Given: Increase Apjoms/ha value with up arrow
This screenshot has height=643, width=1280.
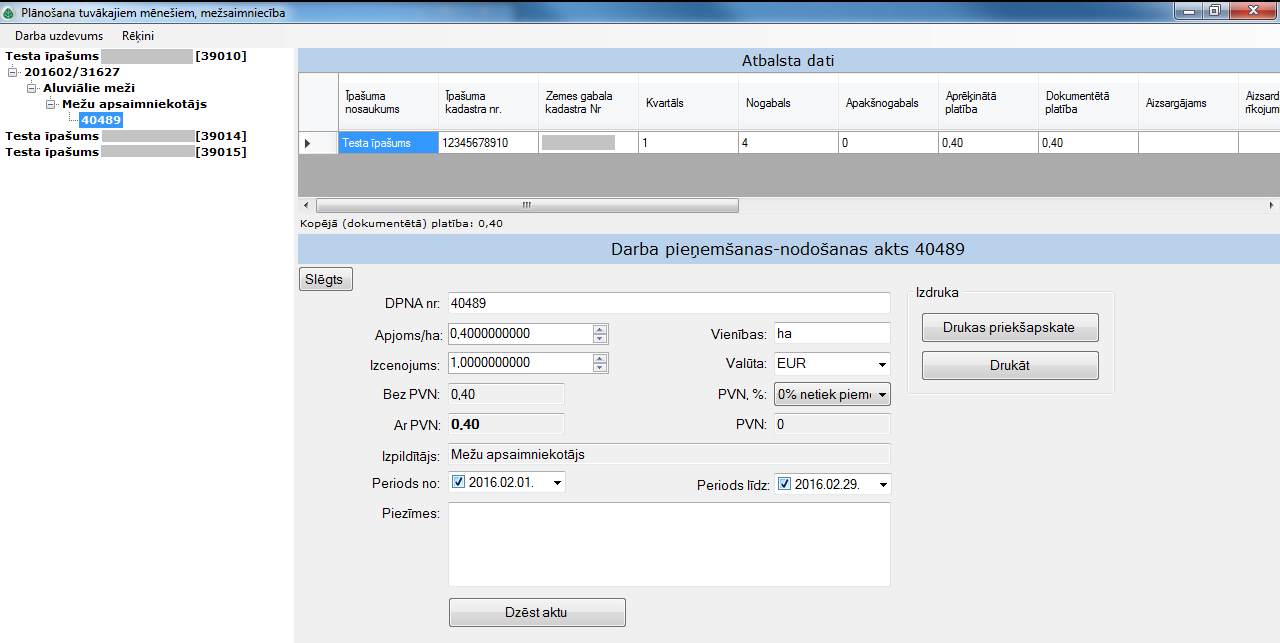Looking at the screenshot, I should click(600, 329).
